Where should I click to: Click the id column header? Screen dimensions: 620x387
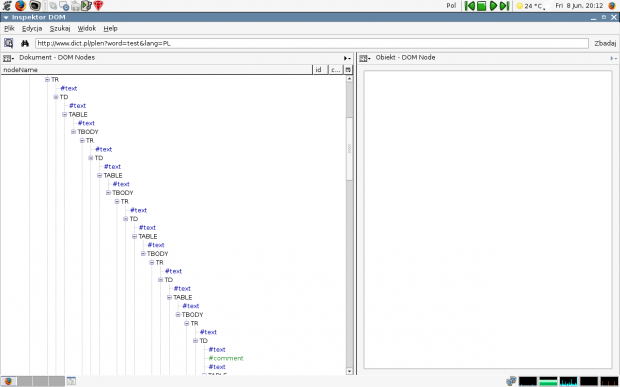[320, 70]
